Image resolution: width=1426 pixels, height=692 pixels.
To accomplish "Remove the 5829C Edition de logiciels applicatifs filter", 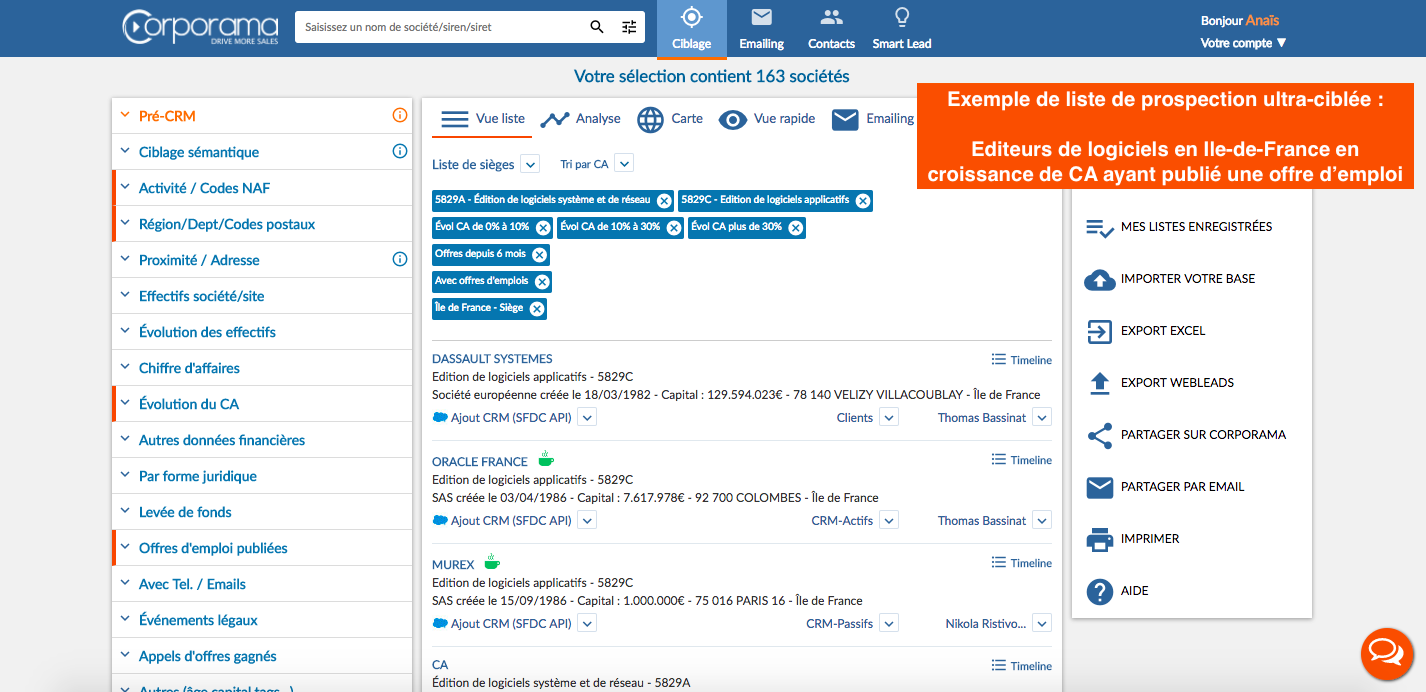I will click(x=863, y=201).
